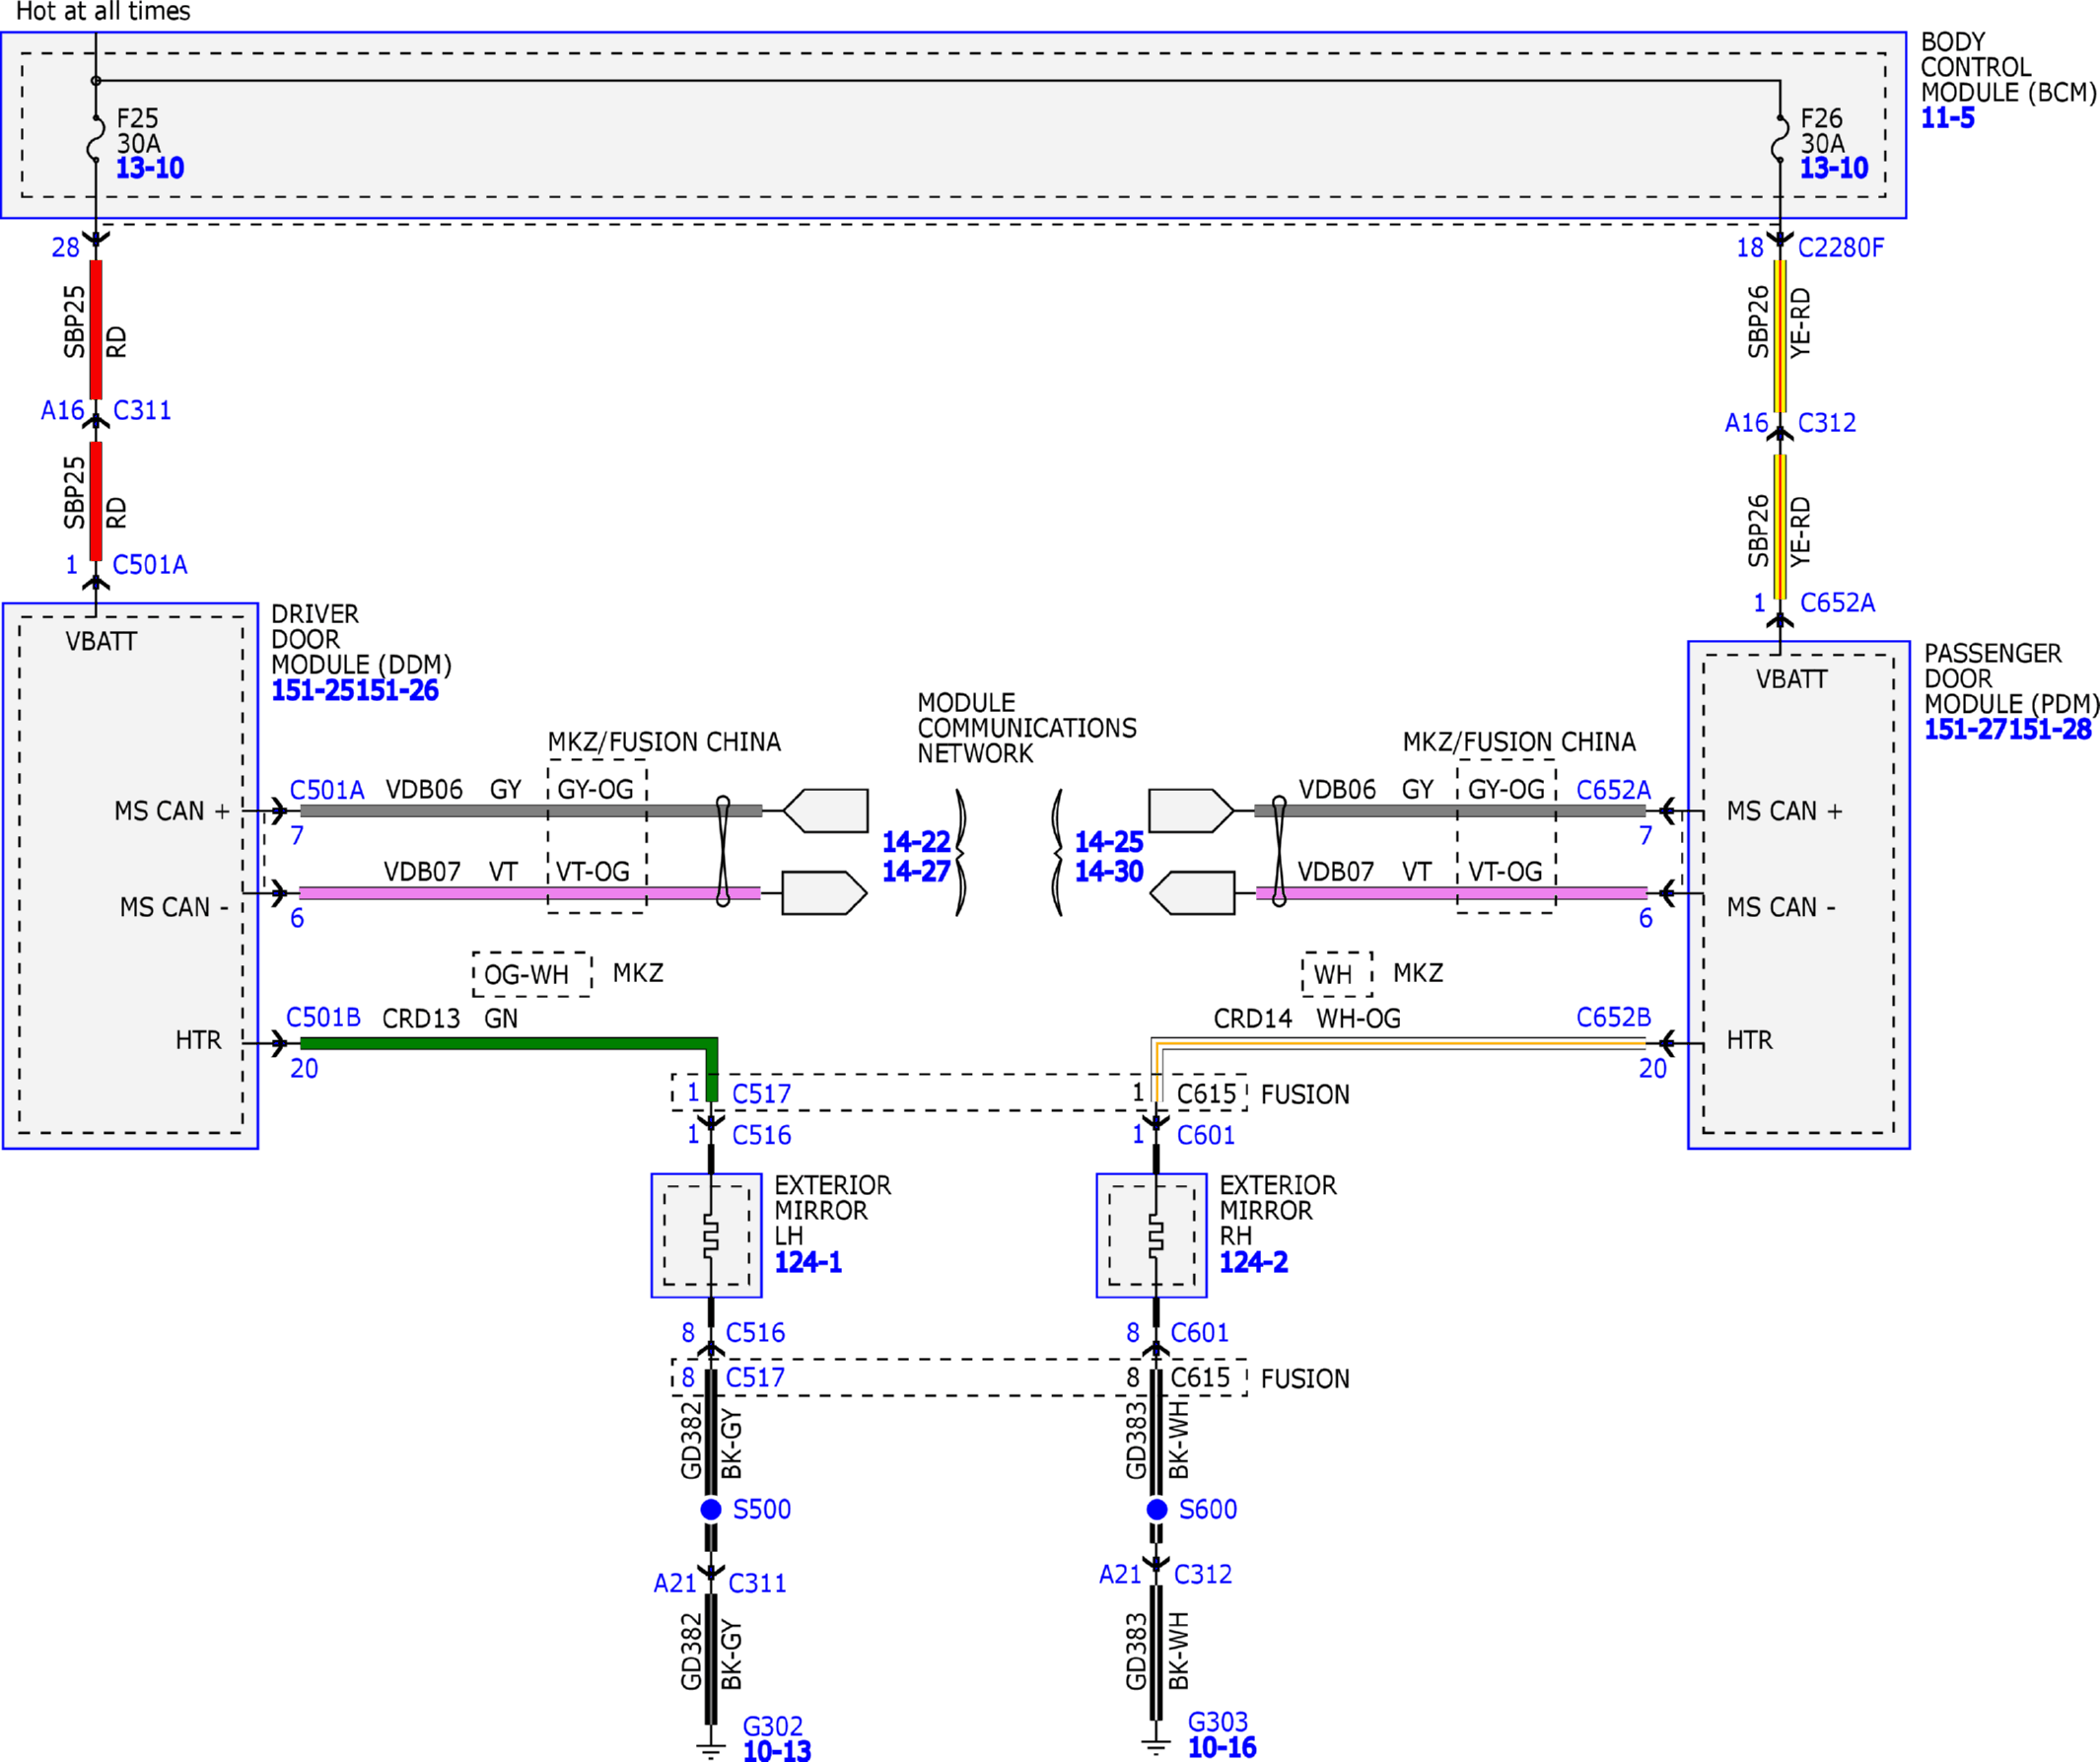Click the OG-WH MKZ option box
This screenshot has height=1762, width=2100.
(532, 974)
